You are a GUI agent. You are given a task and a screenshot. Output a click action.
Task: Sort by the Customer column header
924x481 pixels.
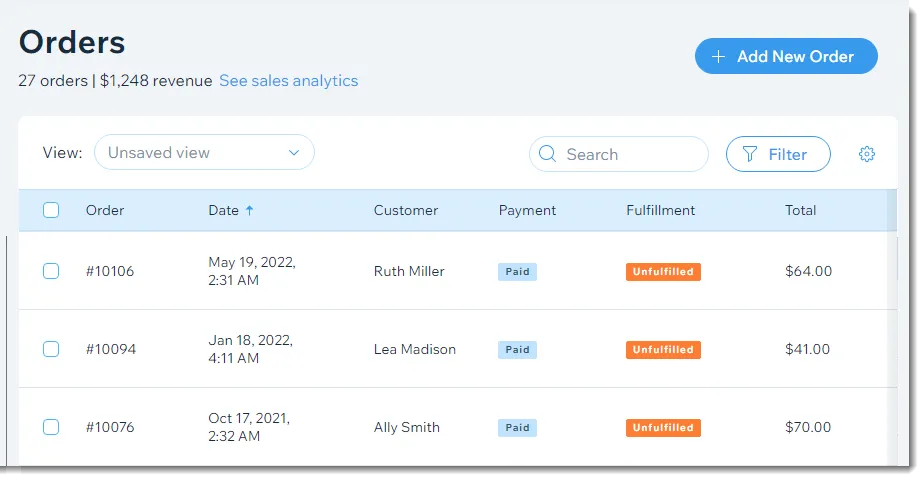point(405,210)
